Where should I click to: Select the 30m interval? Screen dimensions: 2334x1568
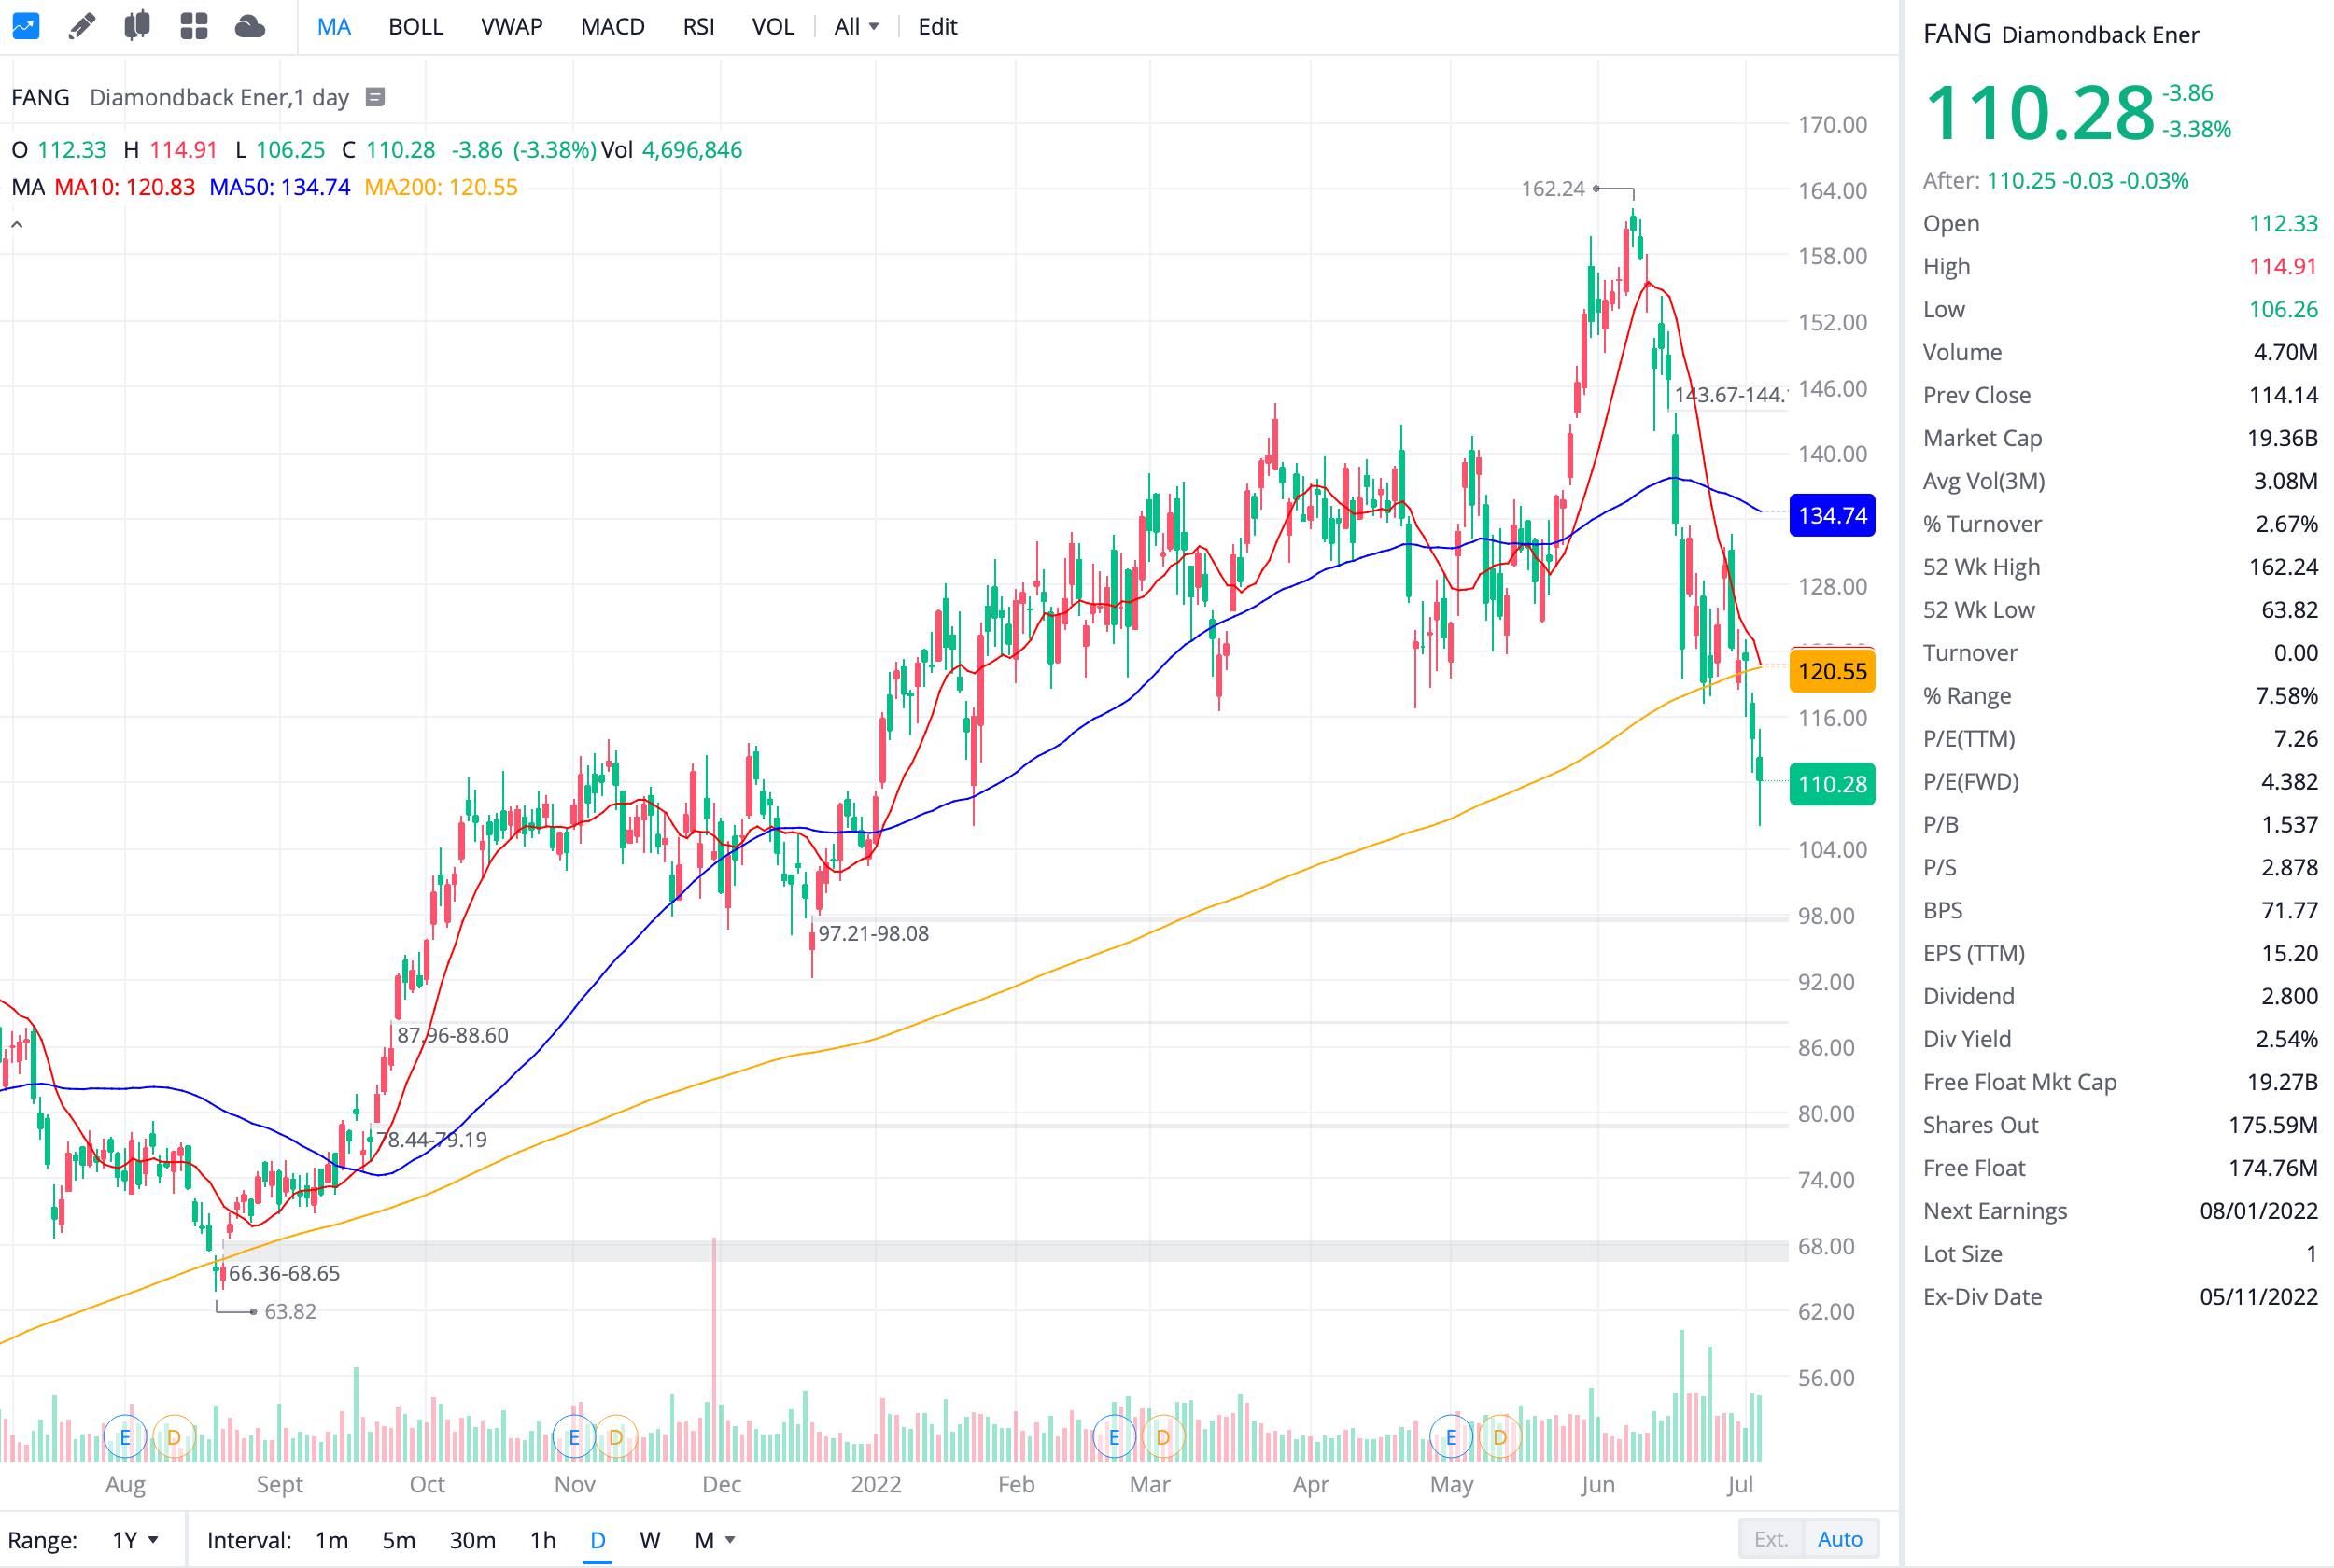coord(472,1540)
